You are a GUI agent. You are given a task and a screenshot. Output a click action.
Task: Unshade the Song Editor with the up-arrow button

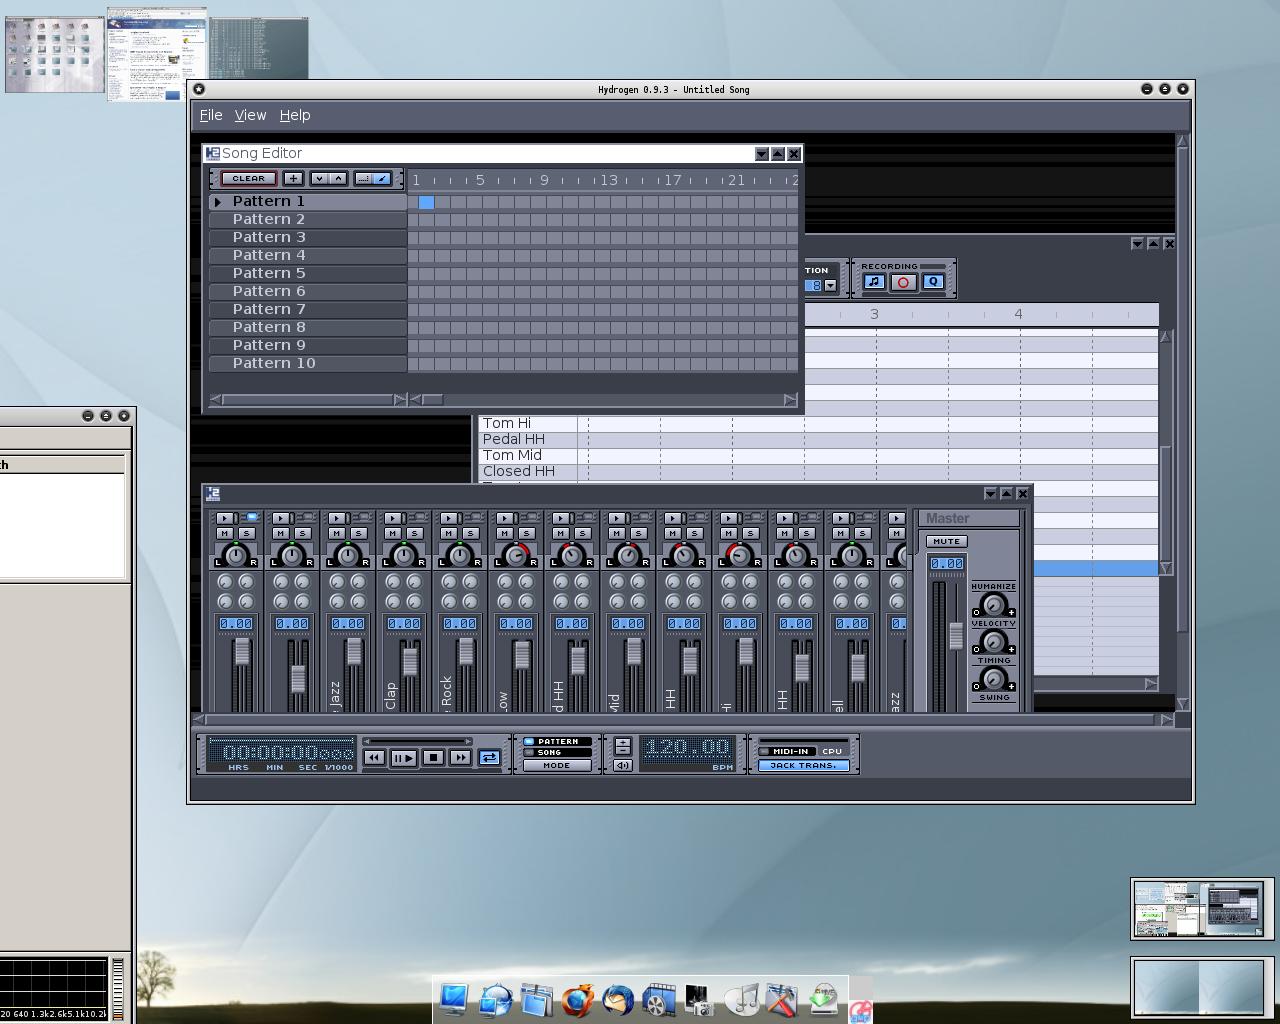(778, 154)
